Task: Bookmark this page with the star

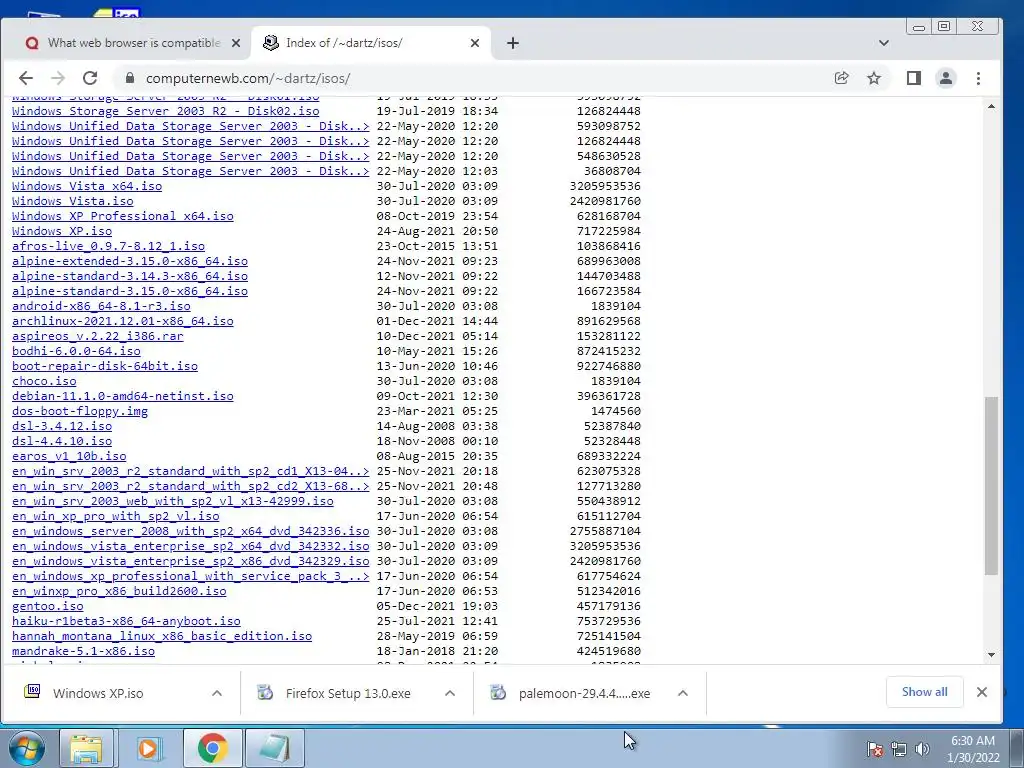Action: [x=874, y=78]
